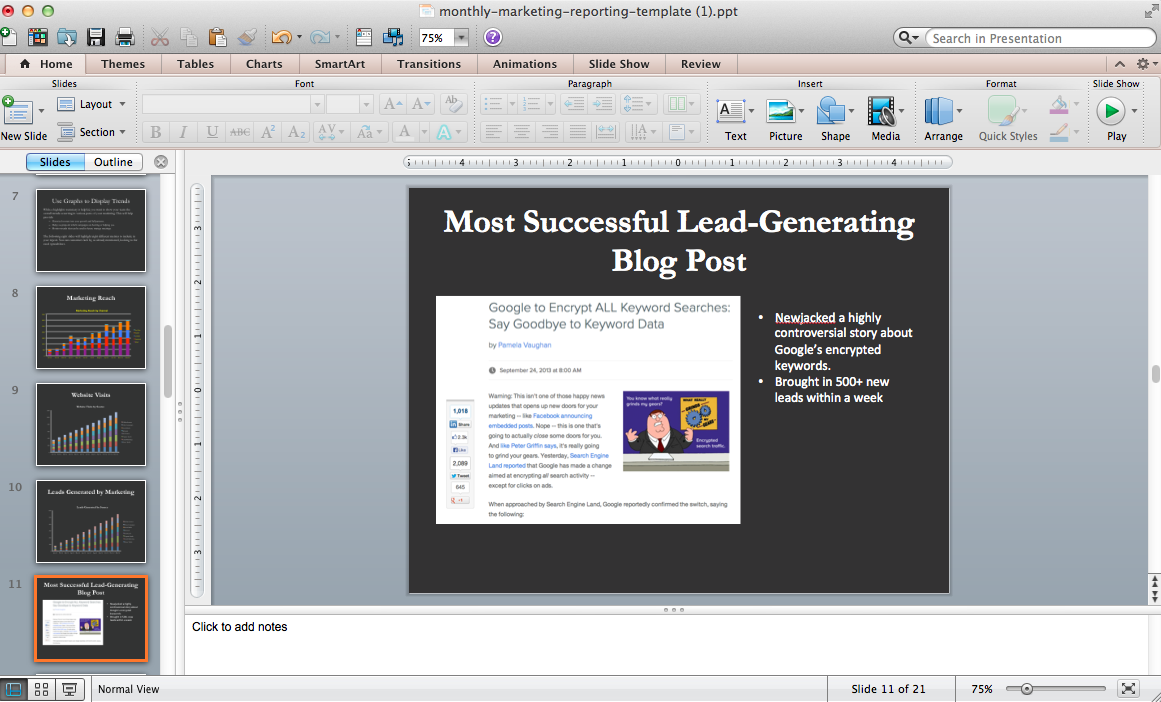Switch to the Outline pane tab
This screenshot has height=702, width=1161.
tap(113, 162)
